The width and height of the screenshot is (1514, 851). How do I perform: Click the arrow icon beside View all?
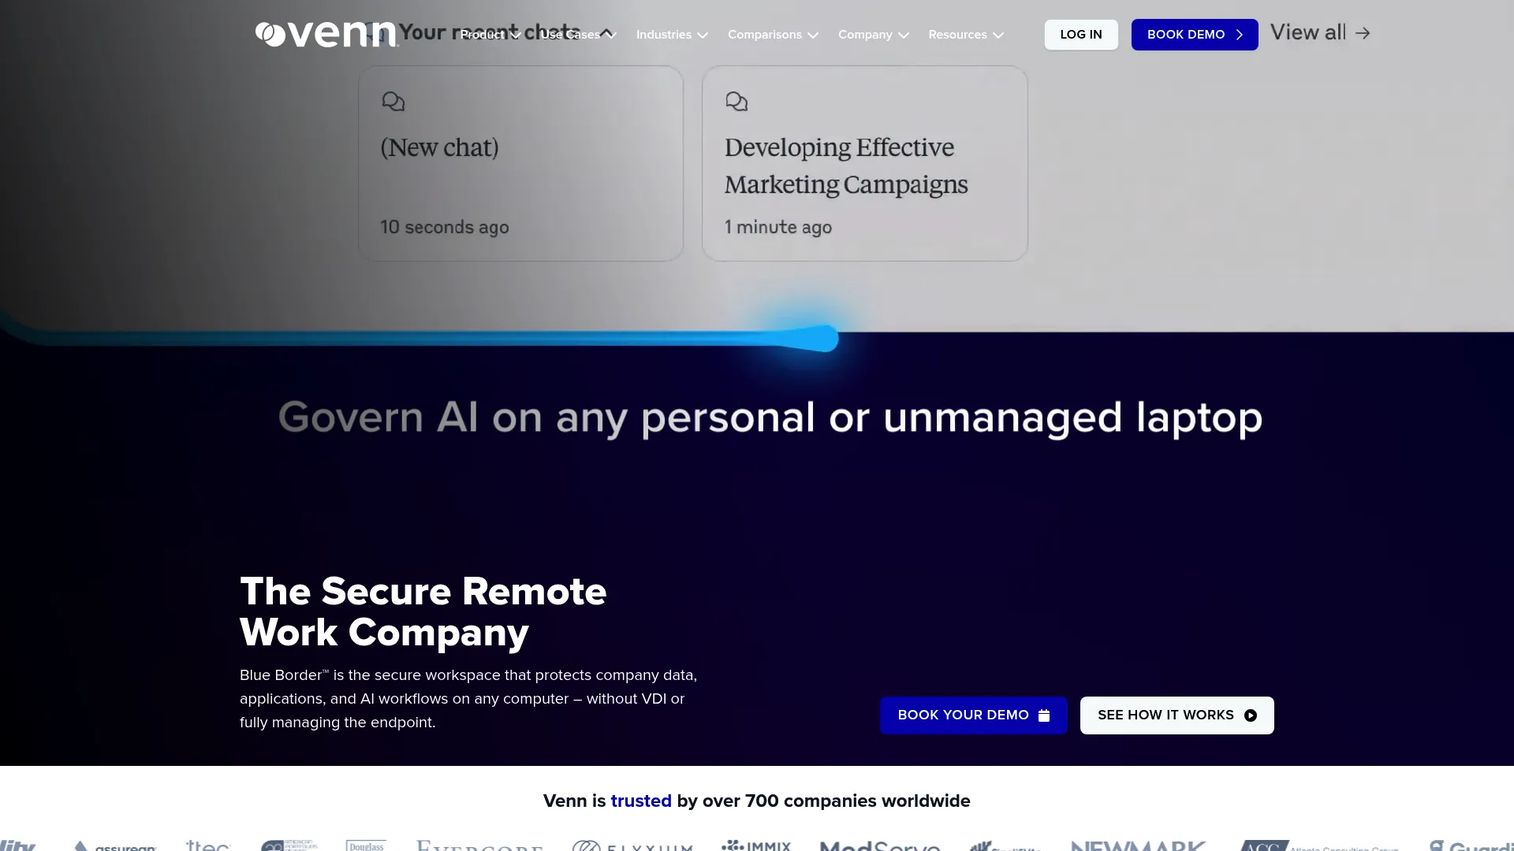tap(1362, 33)
